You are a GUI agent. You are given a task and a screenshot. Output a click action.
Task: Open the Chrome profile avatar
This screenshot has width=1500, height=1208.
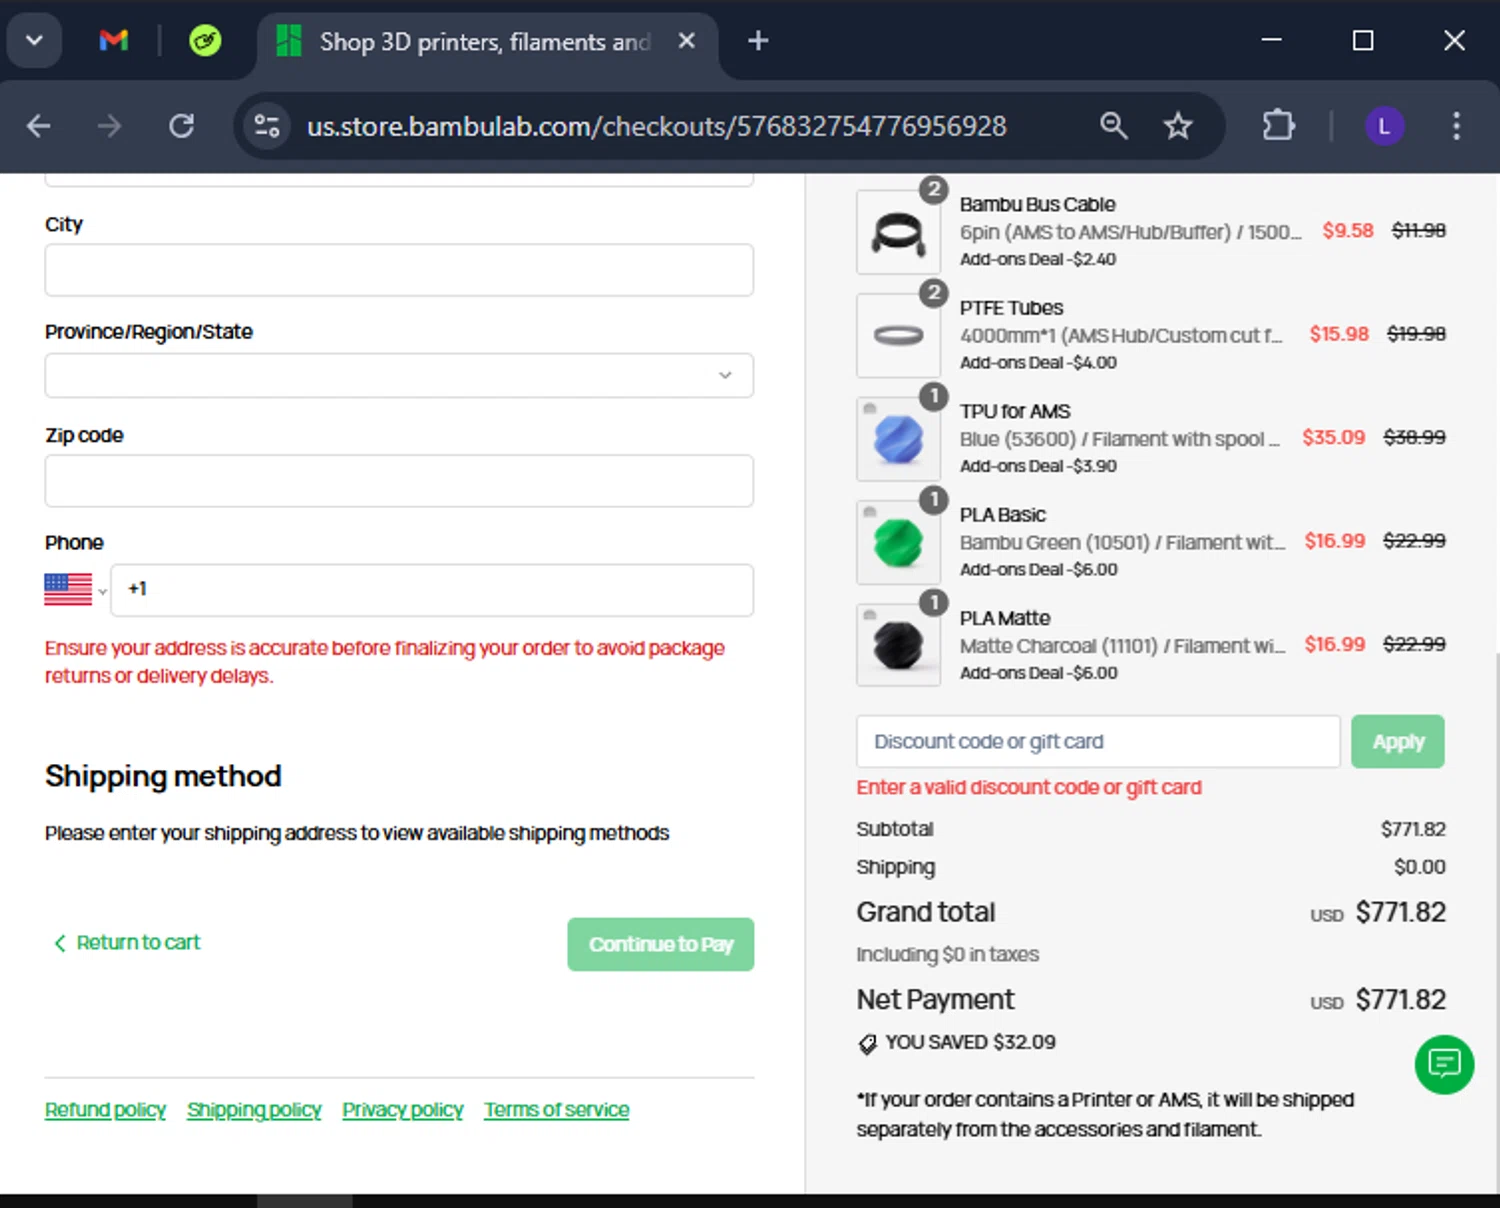[x=1384, y=126]
